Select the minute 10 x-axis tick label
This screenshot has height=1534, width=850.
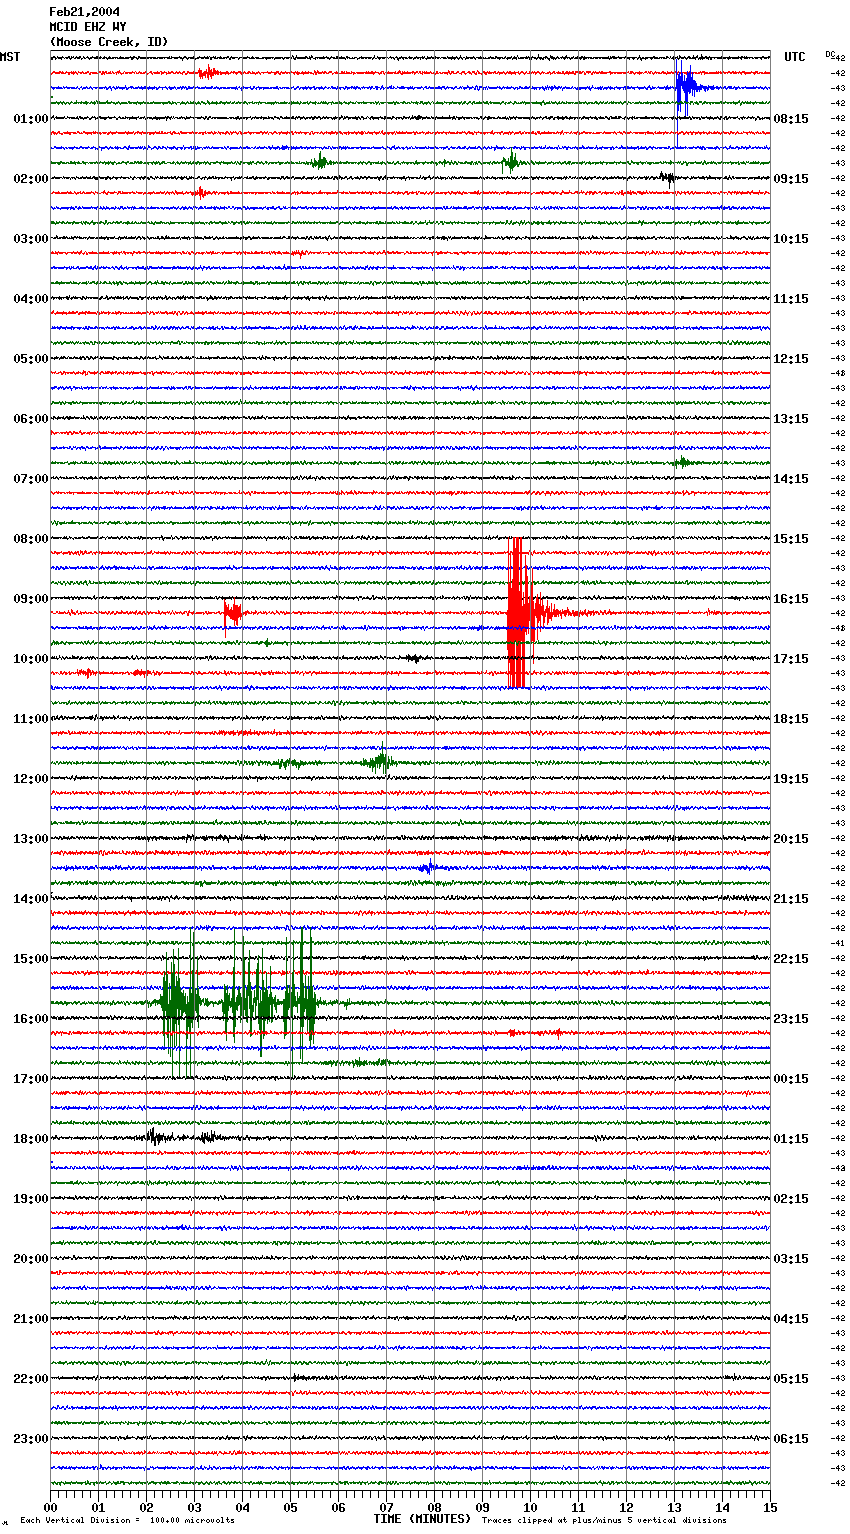(530, 1507)
